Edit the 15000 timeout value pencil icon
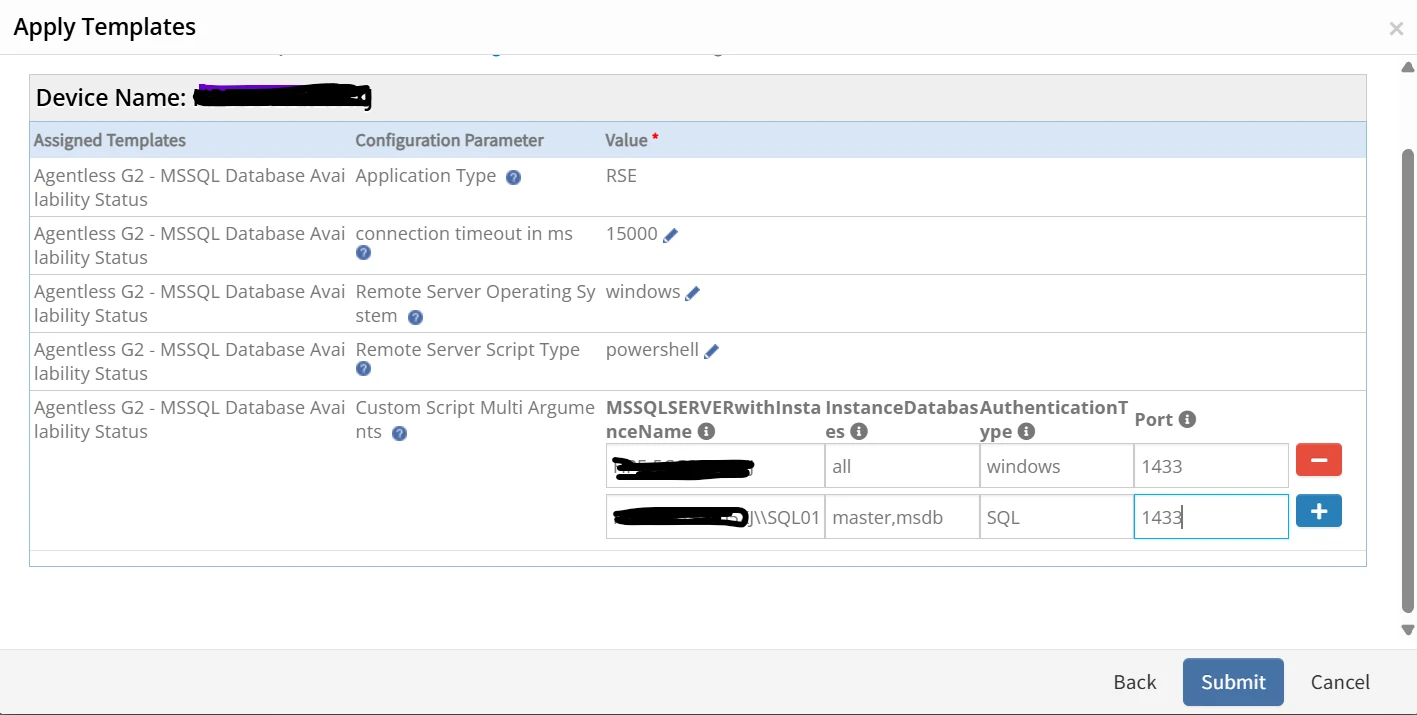 click(670, 235)
